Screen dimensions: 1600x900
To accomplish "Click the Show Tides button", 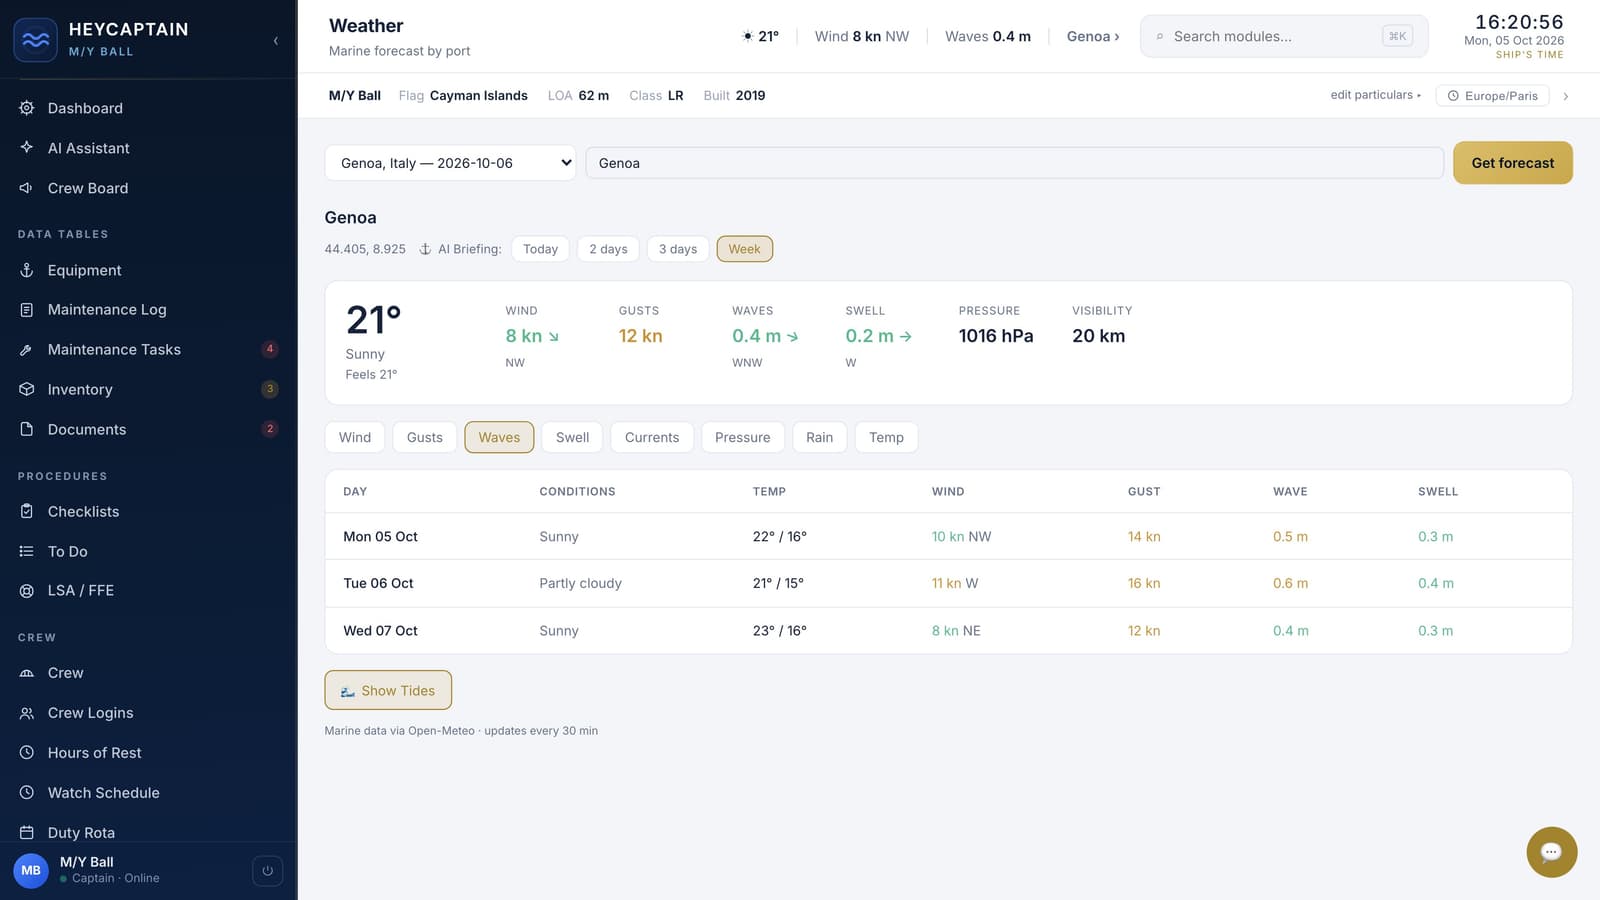I will click(388, 690).
